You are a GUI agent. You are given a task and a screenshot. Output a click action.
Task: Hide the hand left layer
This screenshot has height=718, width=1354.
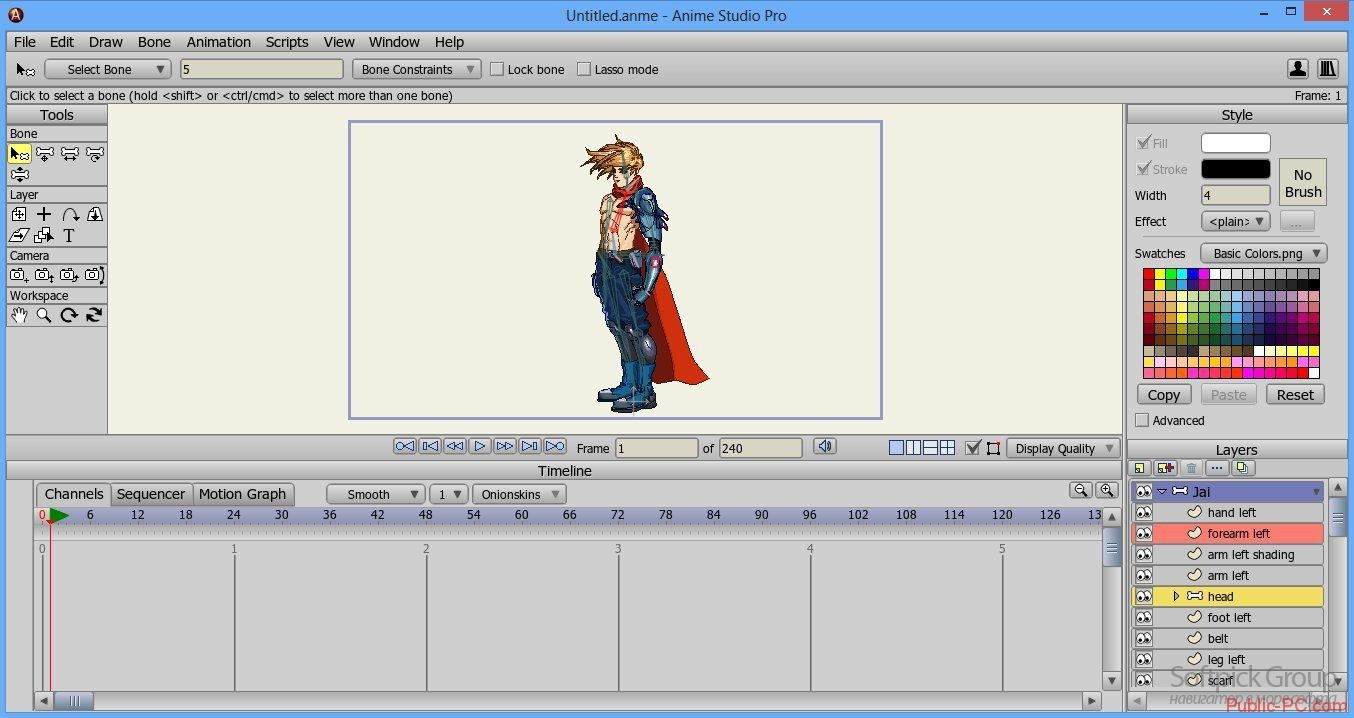pyautogui.click(x=1143, y=512)
